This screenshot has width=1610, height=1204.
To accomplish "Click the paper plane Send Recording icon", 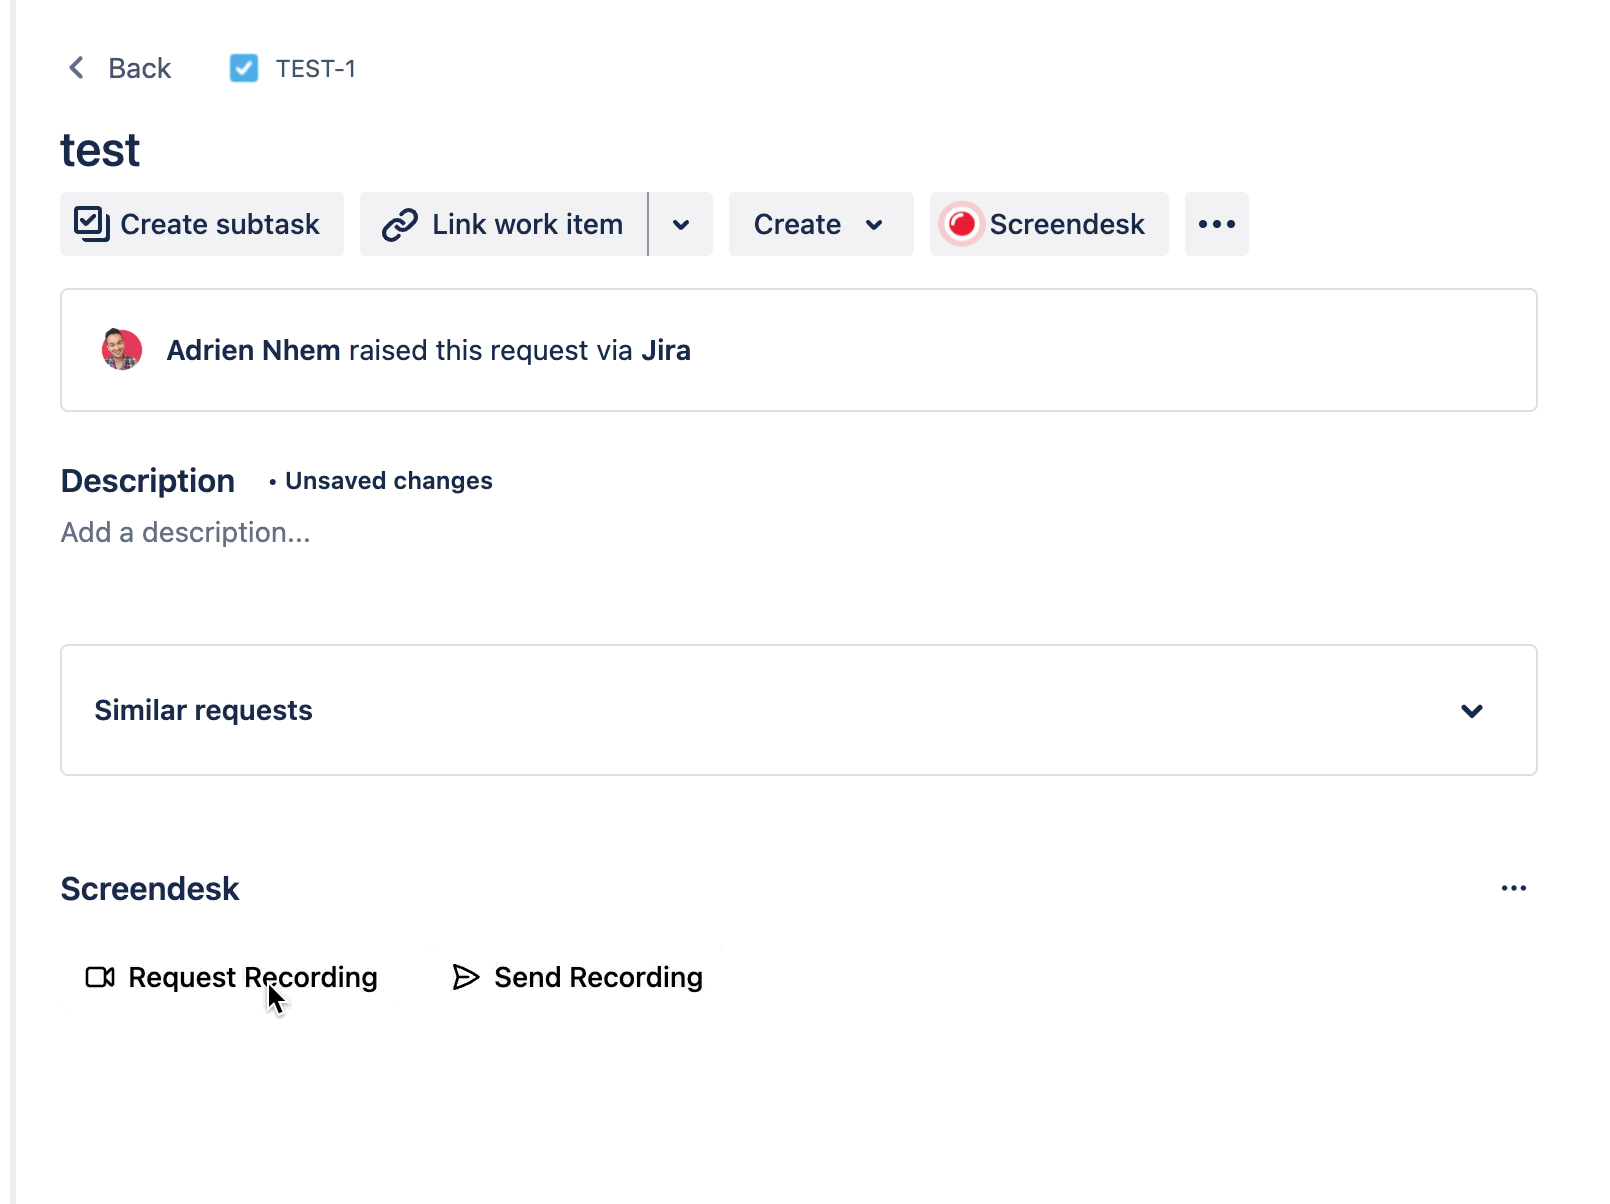I will click(466, 977).
